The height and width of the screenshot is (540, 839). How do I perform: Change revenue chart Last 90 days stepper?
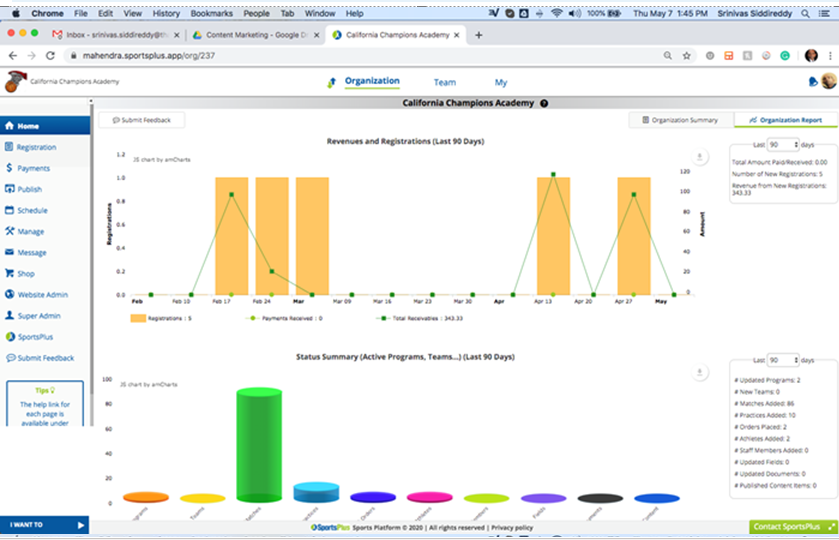tap(783, 144)
